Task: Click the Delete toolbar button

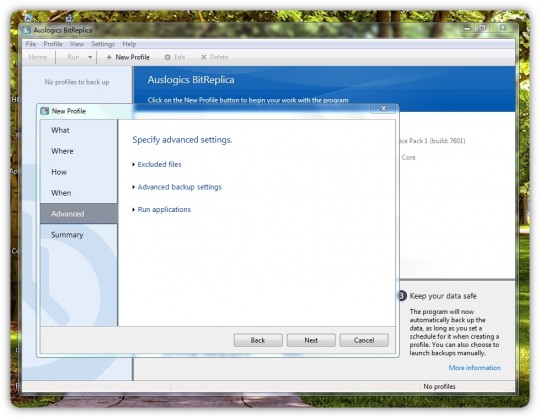Action: coord(215,57)
